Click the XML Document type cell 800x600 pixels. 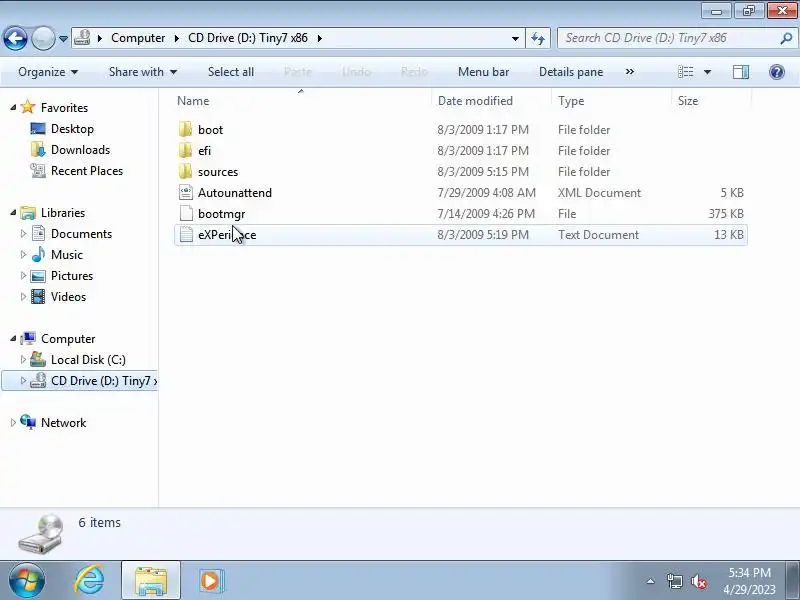[x=599, y=193]
